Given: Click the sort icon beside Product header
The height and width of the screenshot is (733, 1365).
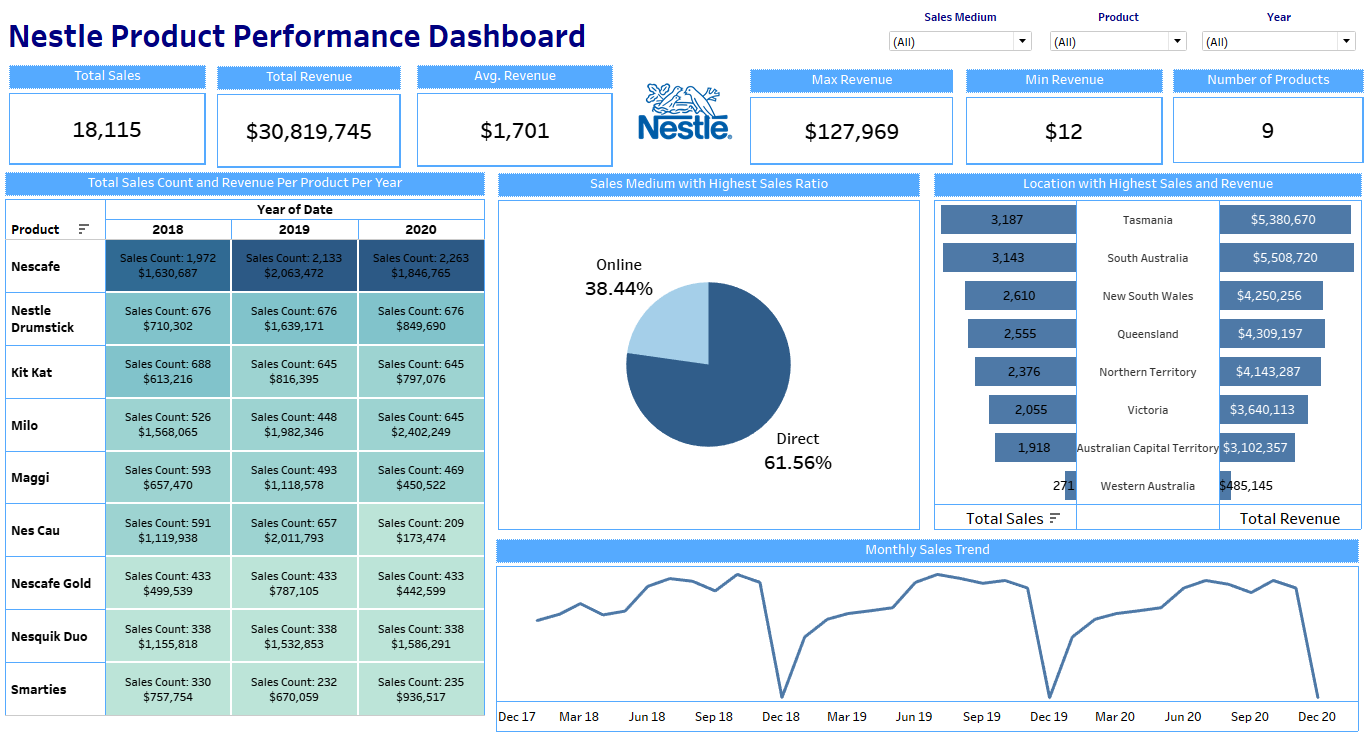Looking at the screenshot, I should click(x=83, y=230).
